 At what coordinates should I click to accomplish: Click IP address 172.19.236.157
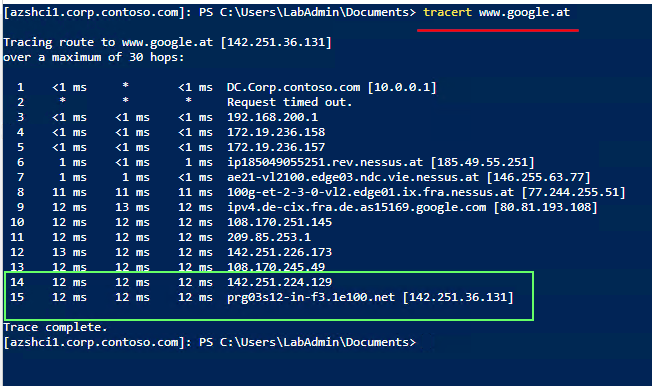coord(276,147)
